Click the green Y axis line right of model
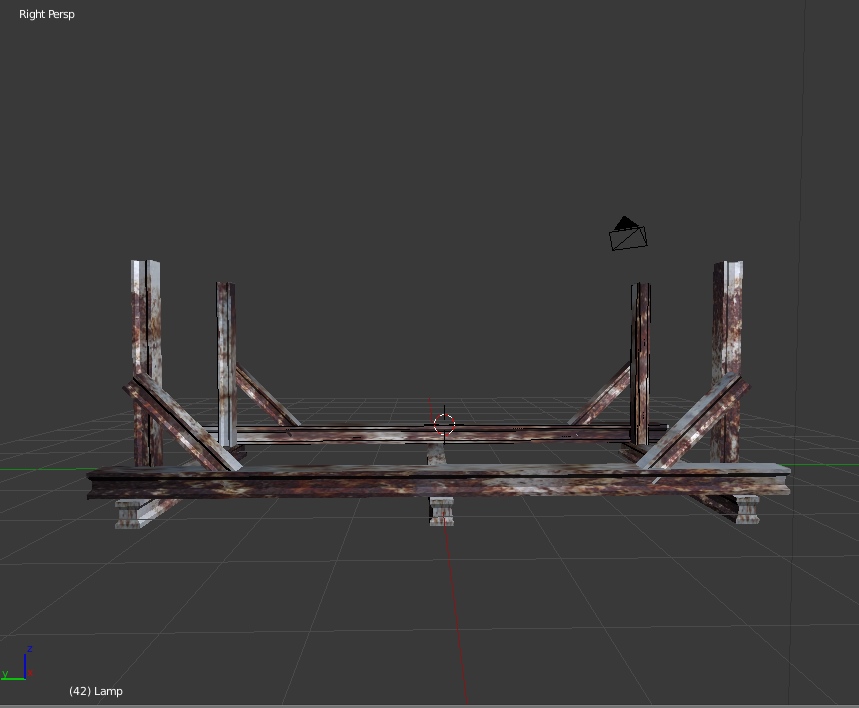The height and width of the screenshot is (708, 859). (825, 467)
